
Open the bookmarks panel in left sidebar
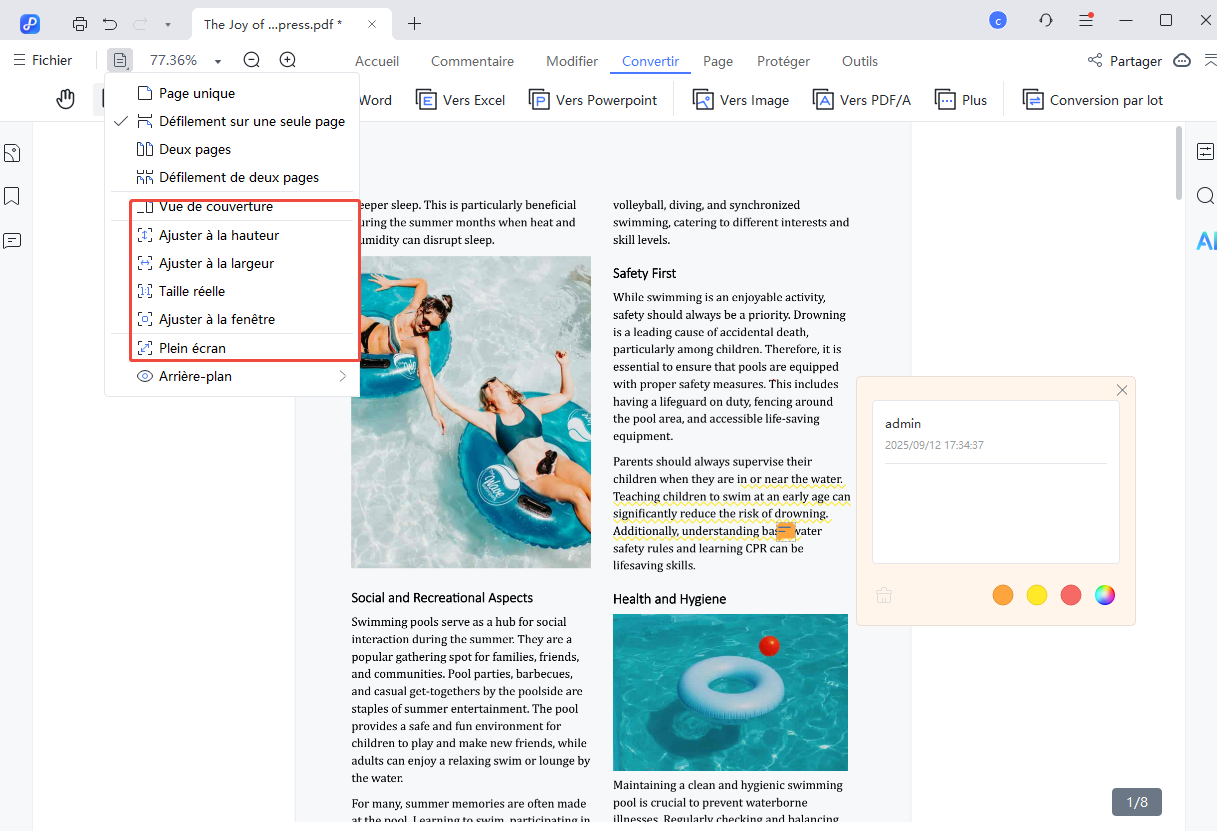[x=12, y=196]
